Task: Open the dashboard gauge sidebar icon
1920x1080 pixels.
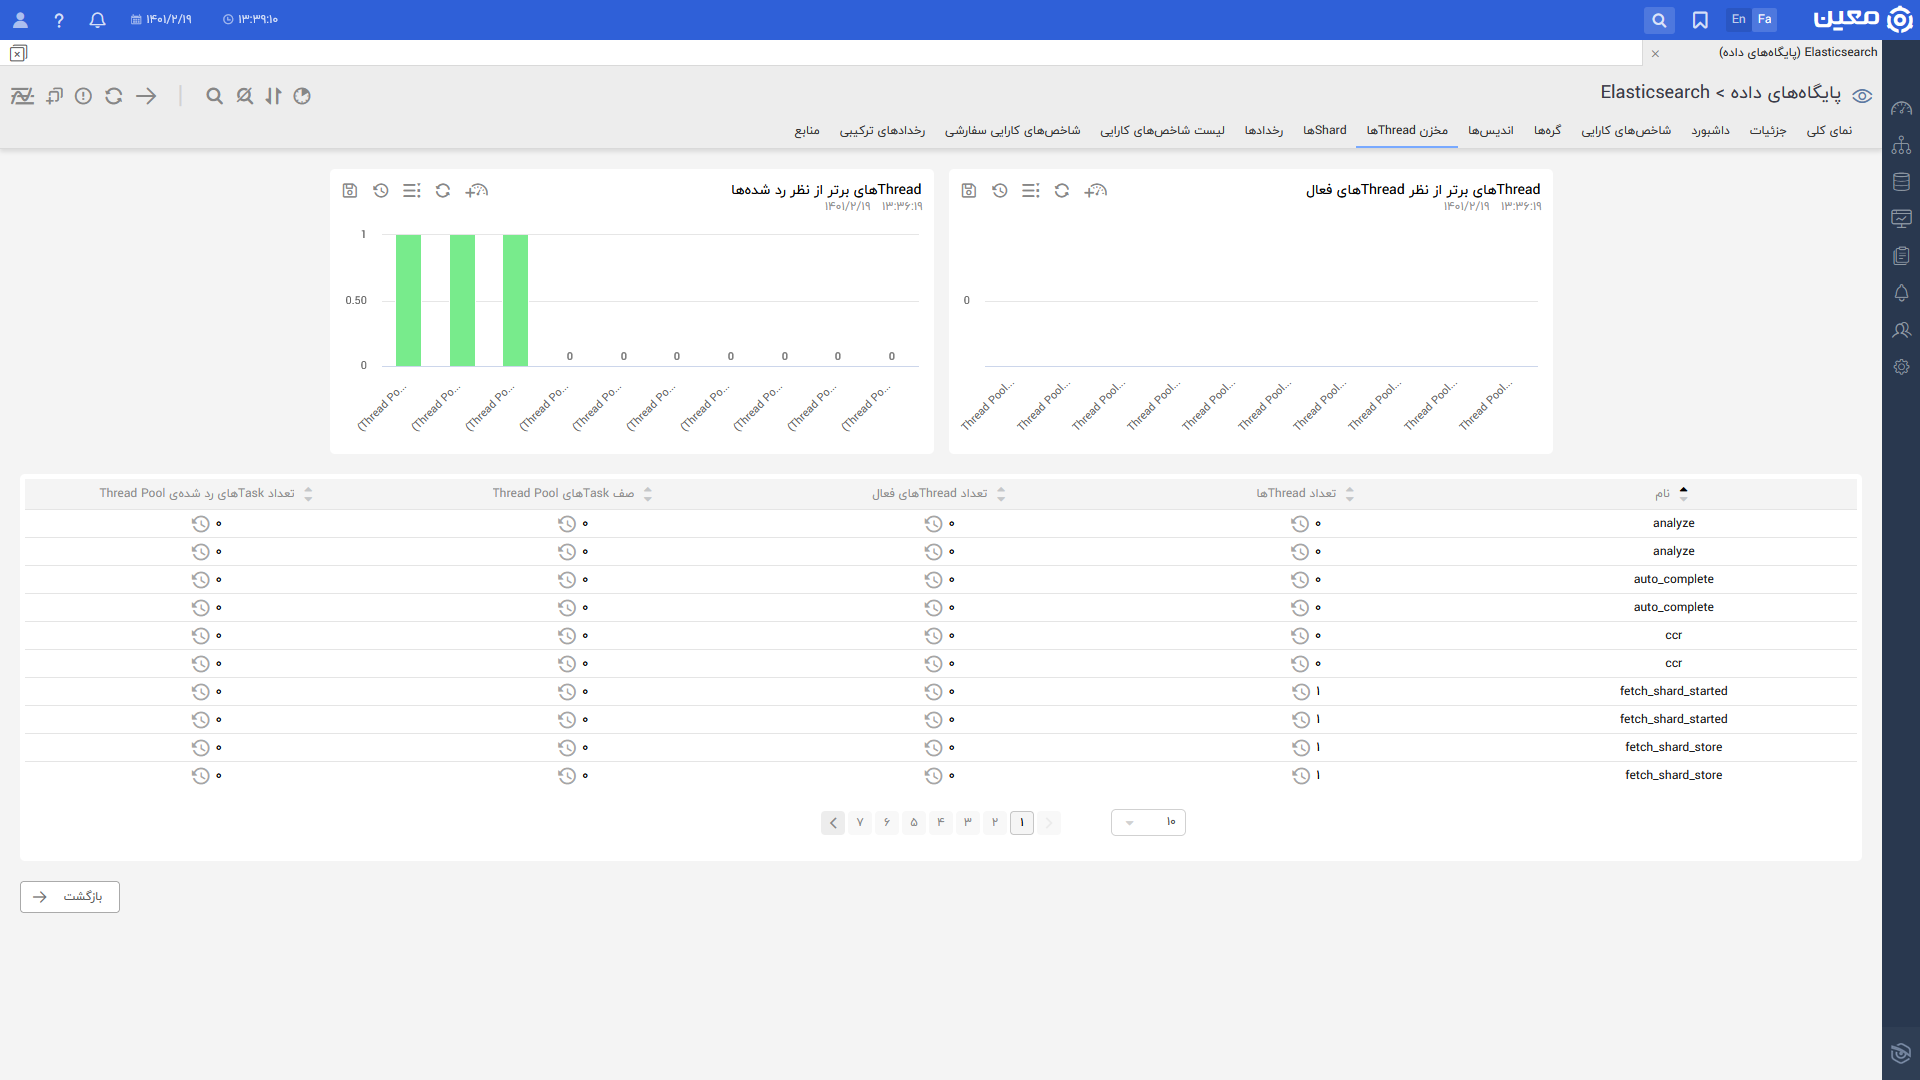Action: (x=1901, y=108)
